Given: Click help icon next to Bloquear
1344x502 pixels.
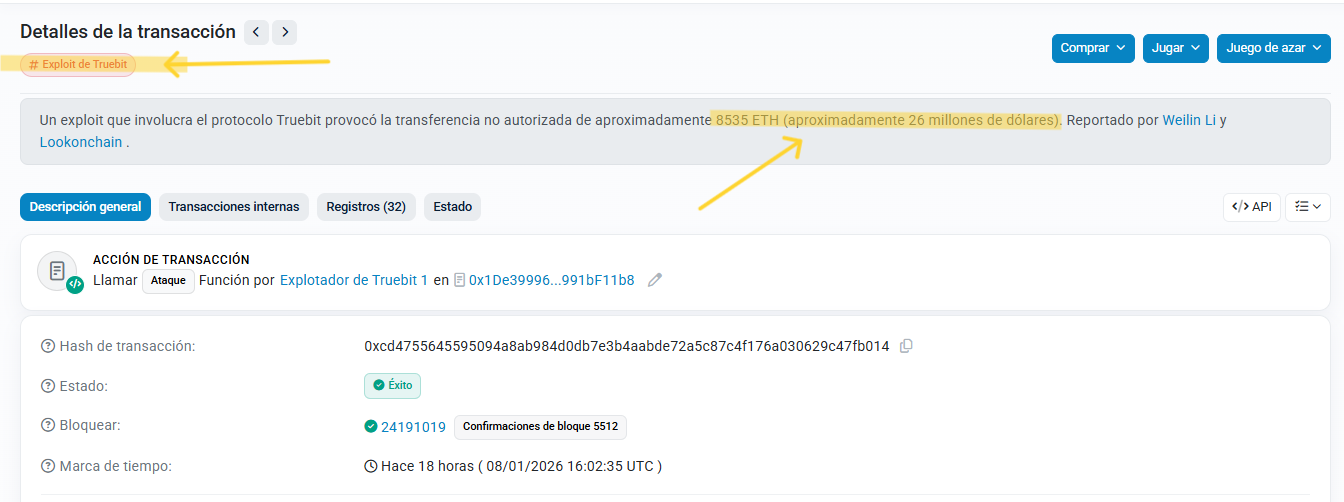Looking at the screenshot, I should click(47, 426).
